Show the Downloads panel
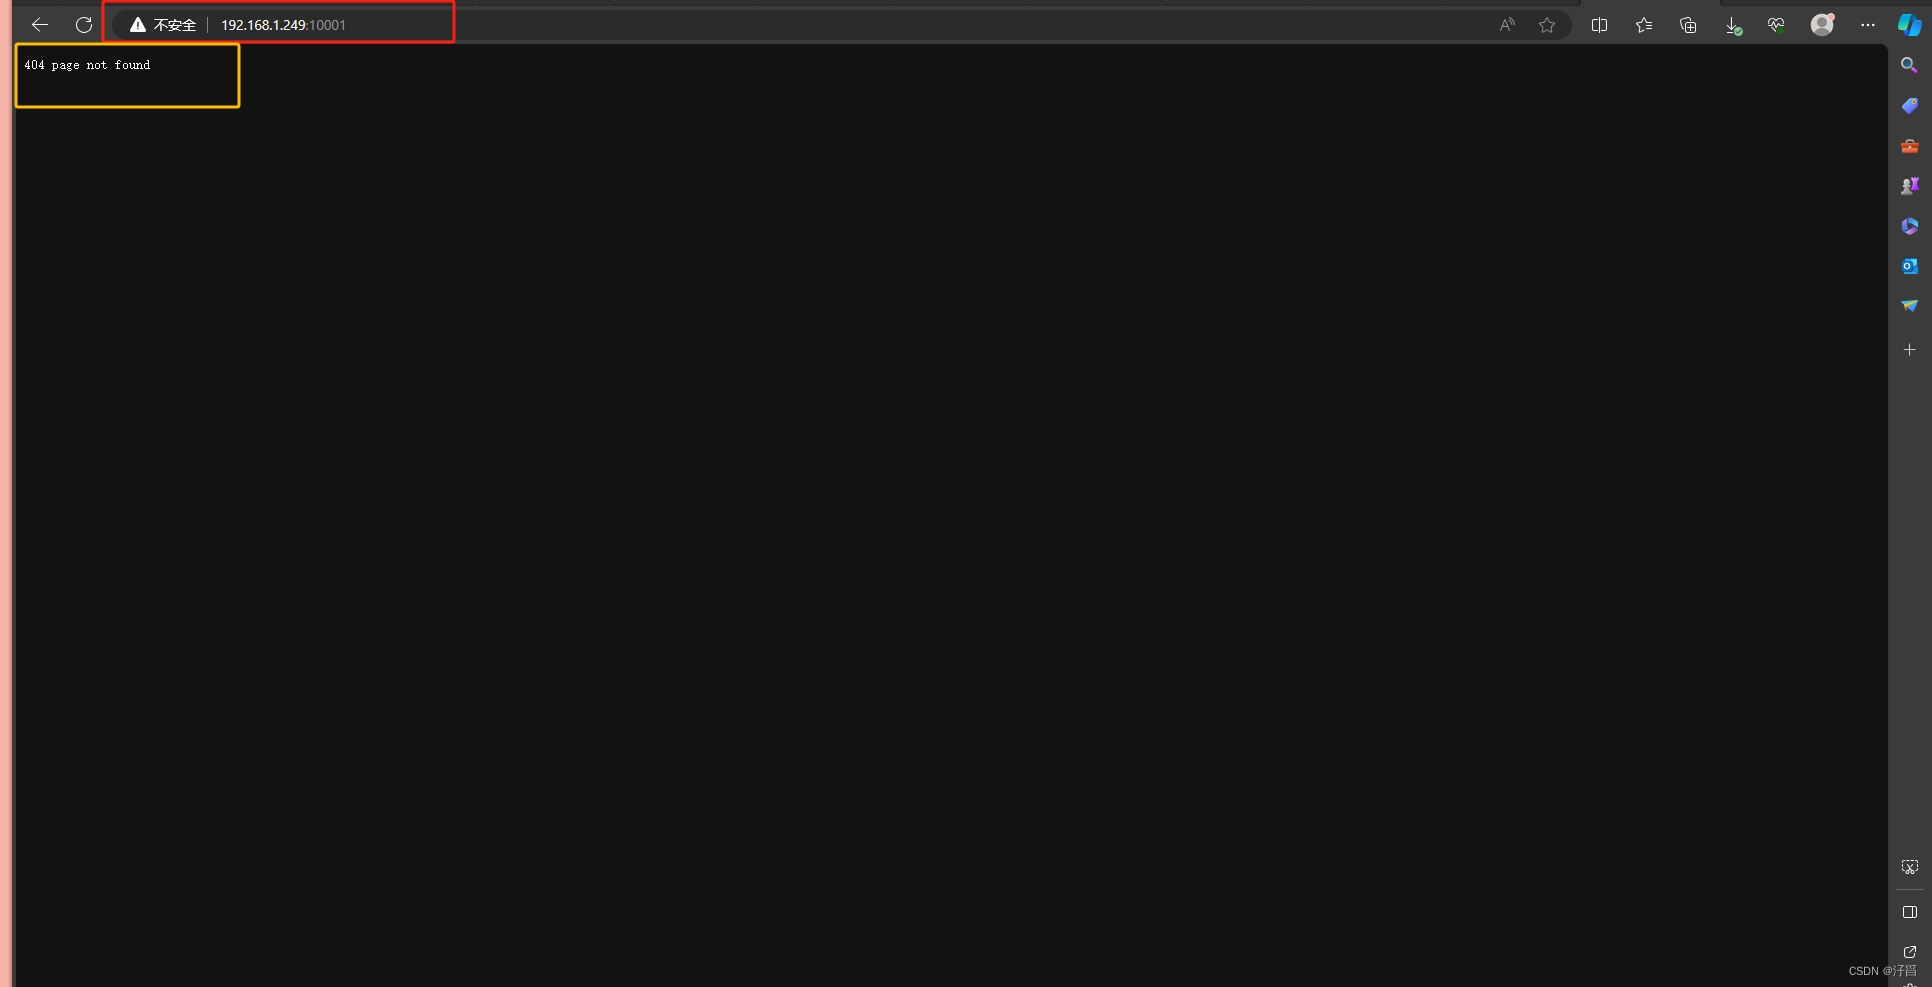 (1733, 26)
